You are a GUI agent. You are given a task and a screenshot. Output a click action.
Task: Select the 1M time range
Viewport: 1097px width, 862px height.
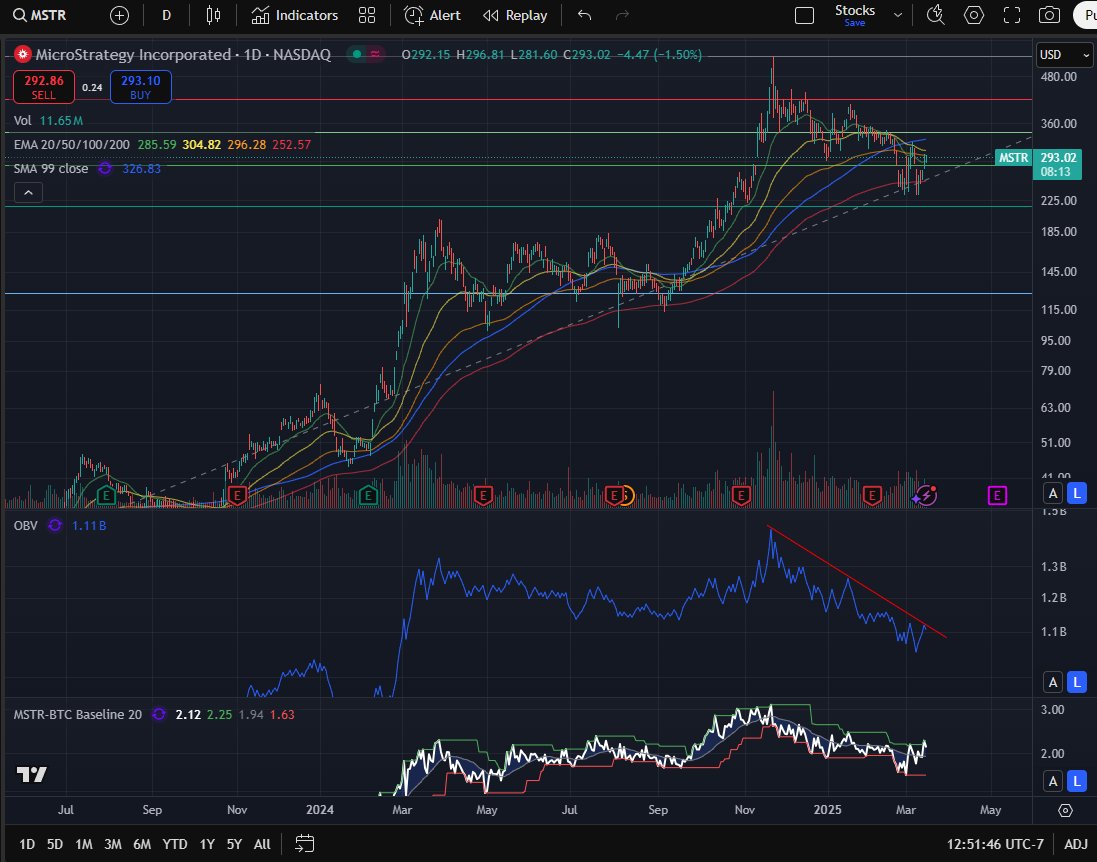(84, 844)
